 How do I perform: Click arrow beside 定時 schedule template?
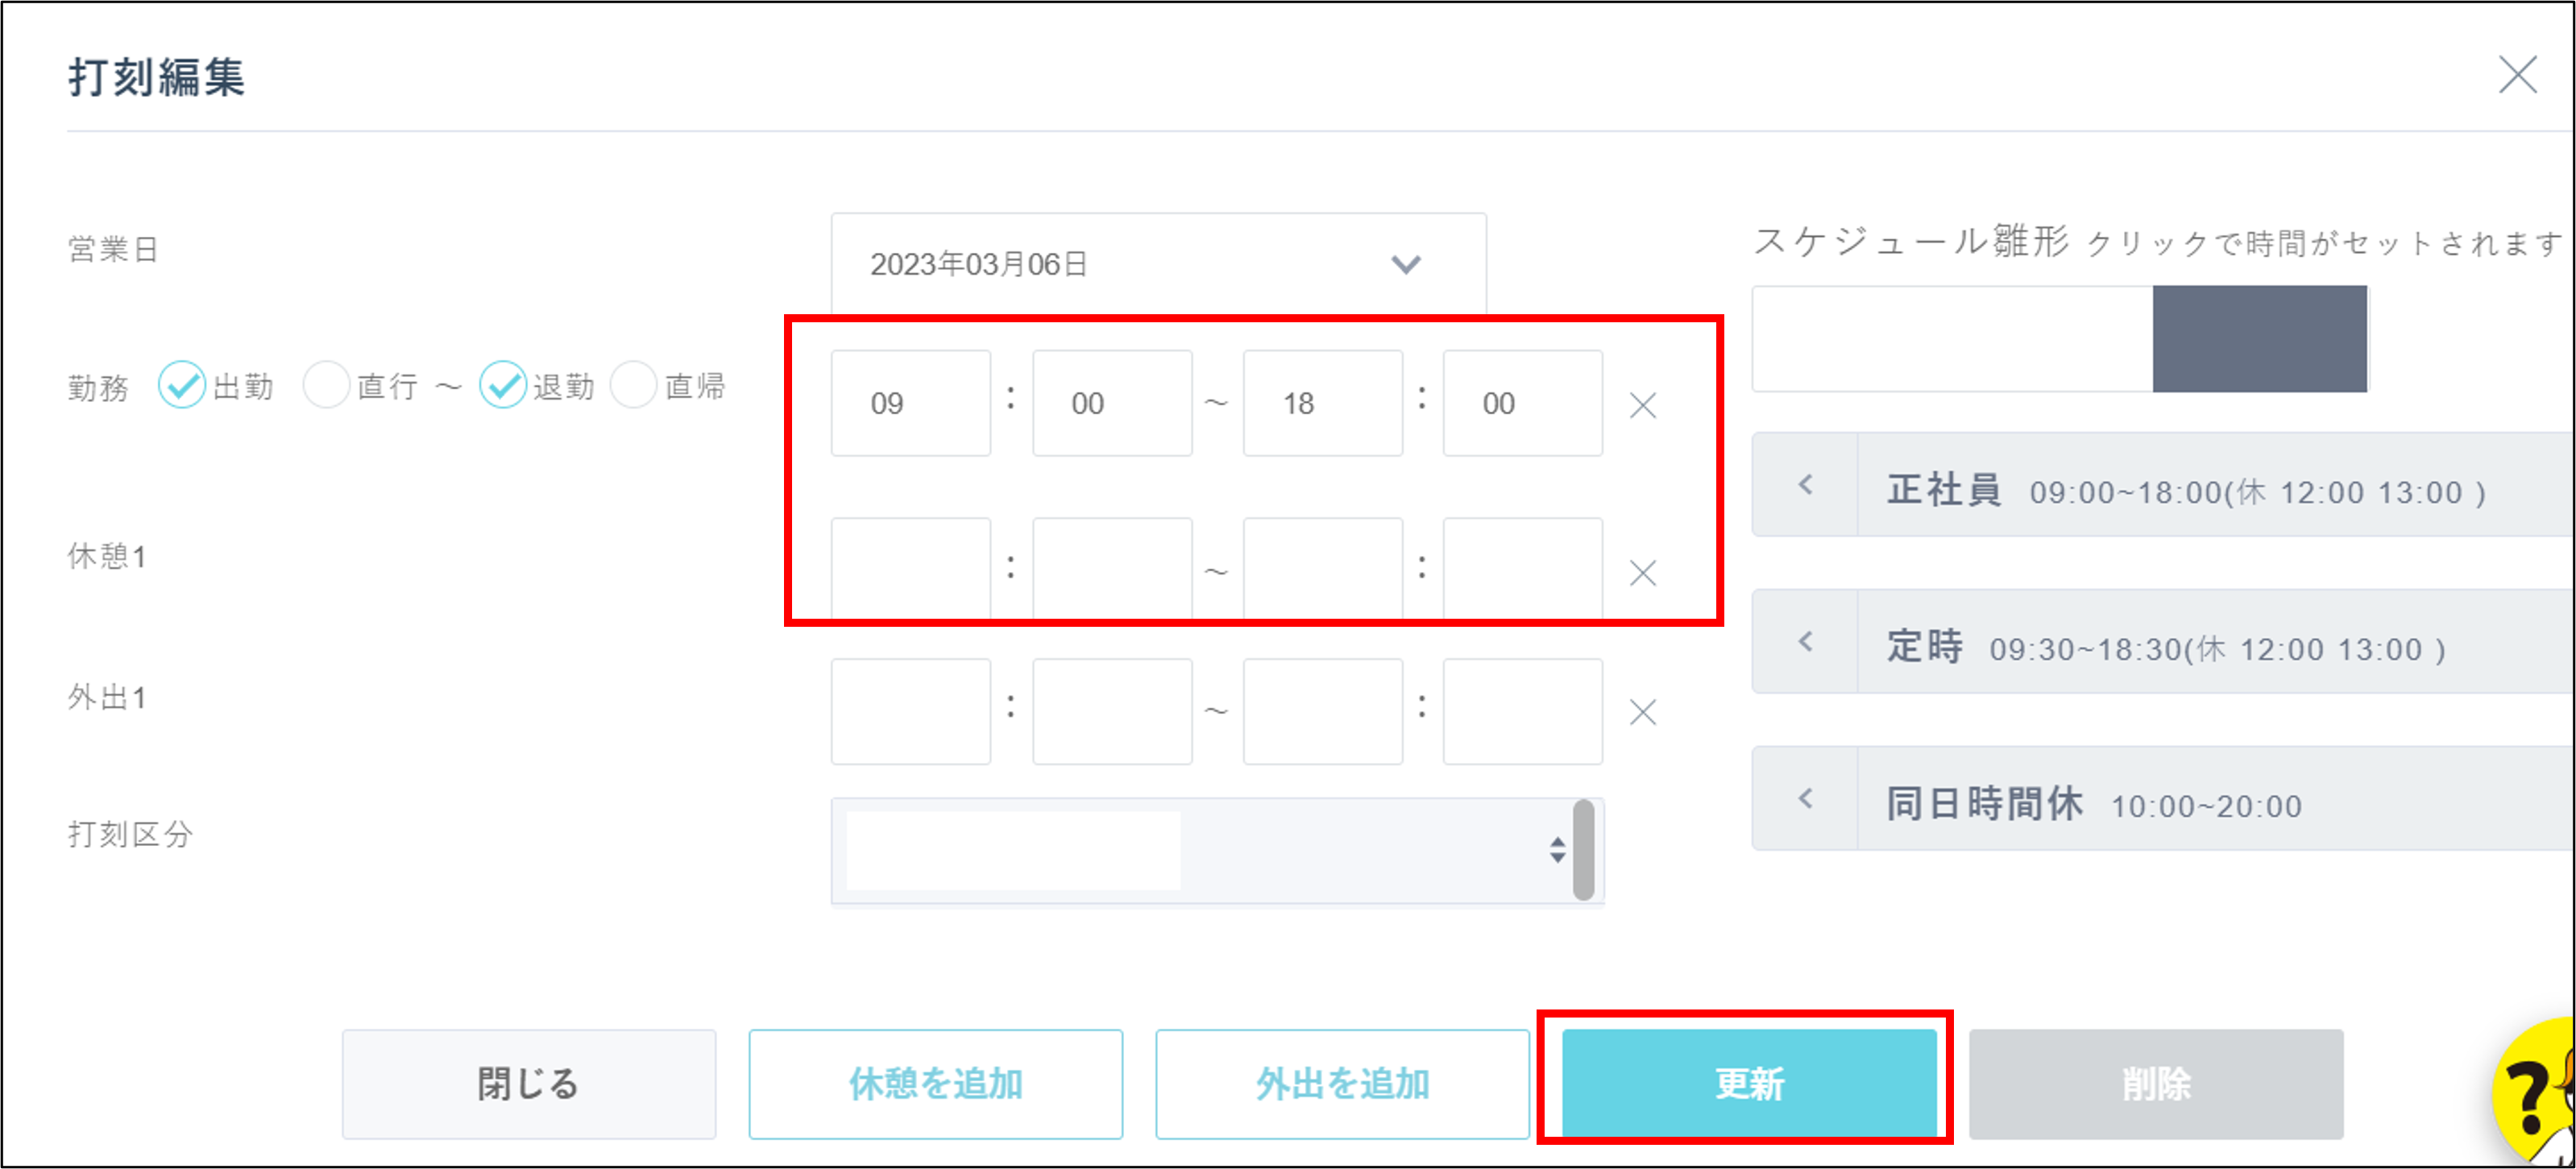tap(1805, 641)
